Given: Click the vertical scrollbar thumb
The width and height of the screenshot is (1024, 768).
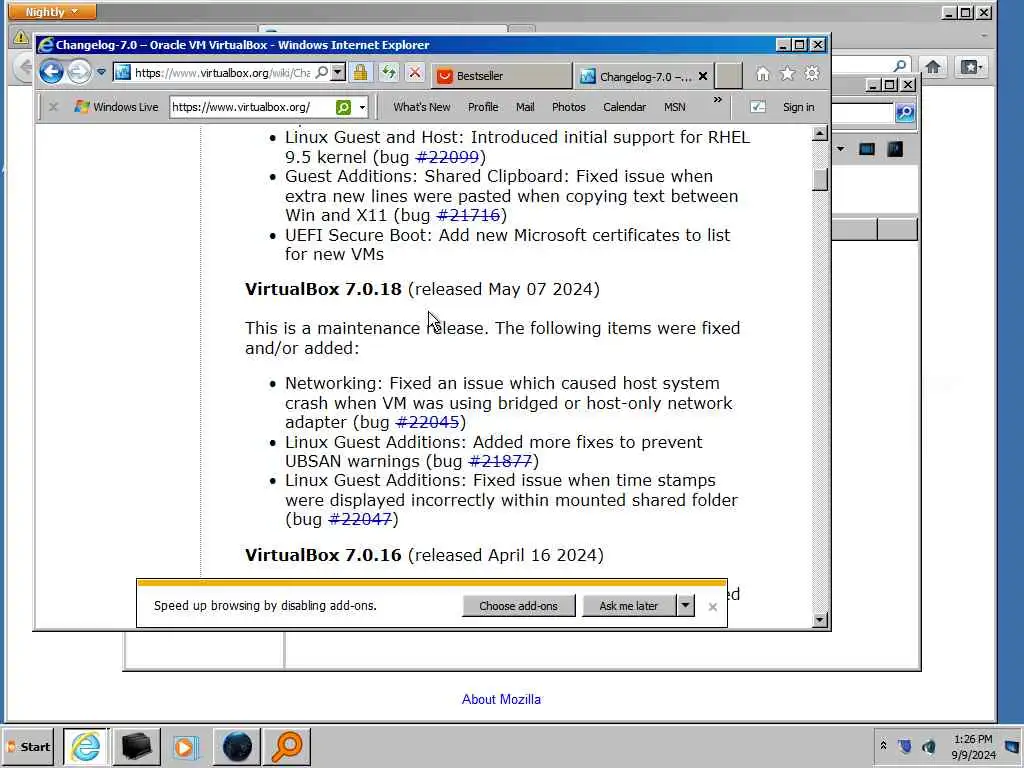Looking at the screenshot, I should tap(820, 180).
